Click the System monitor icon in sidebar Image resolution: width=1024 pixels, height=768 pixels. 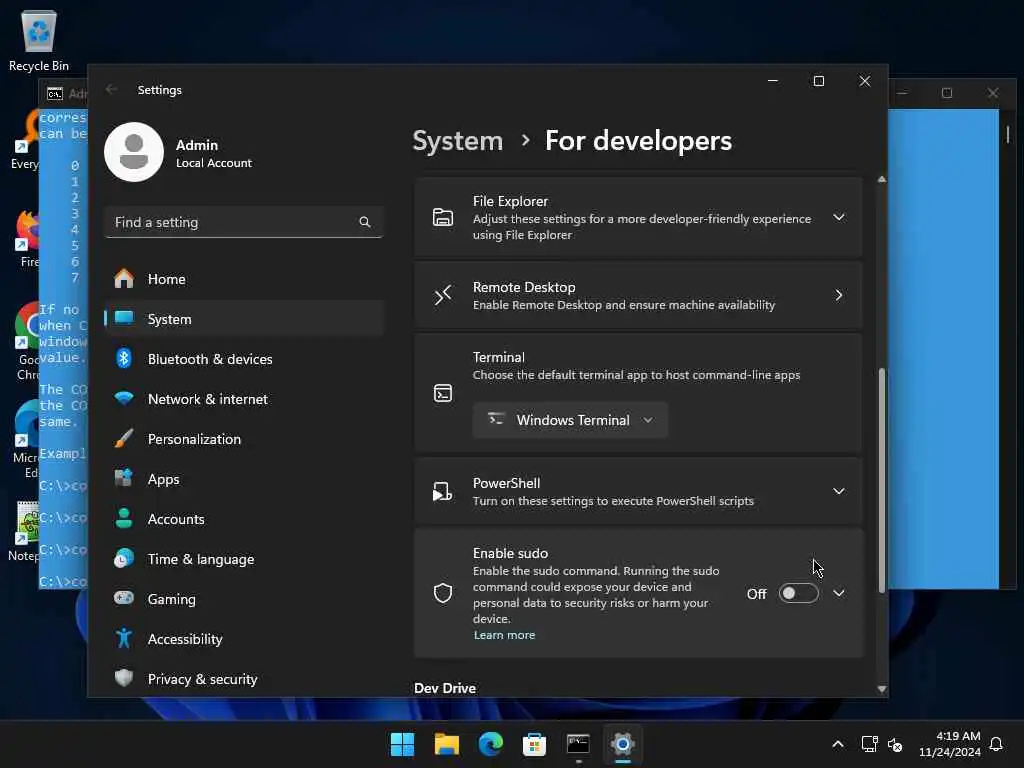(124, 318)
